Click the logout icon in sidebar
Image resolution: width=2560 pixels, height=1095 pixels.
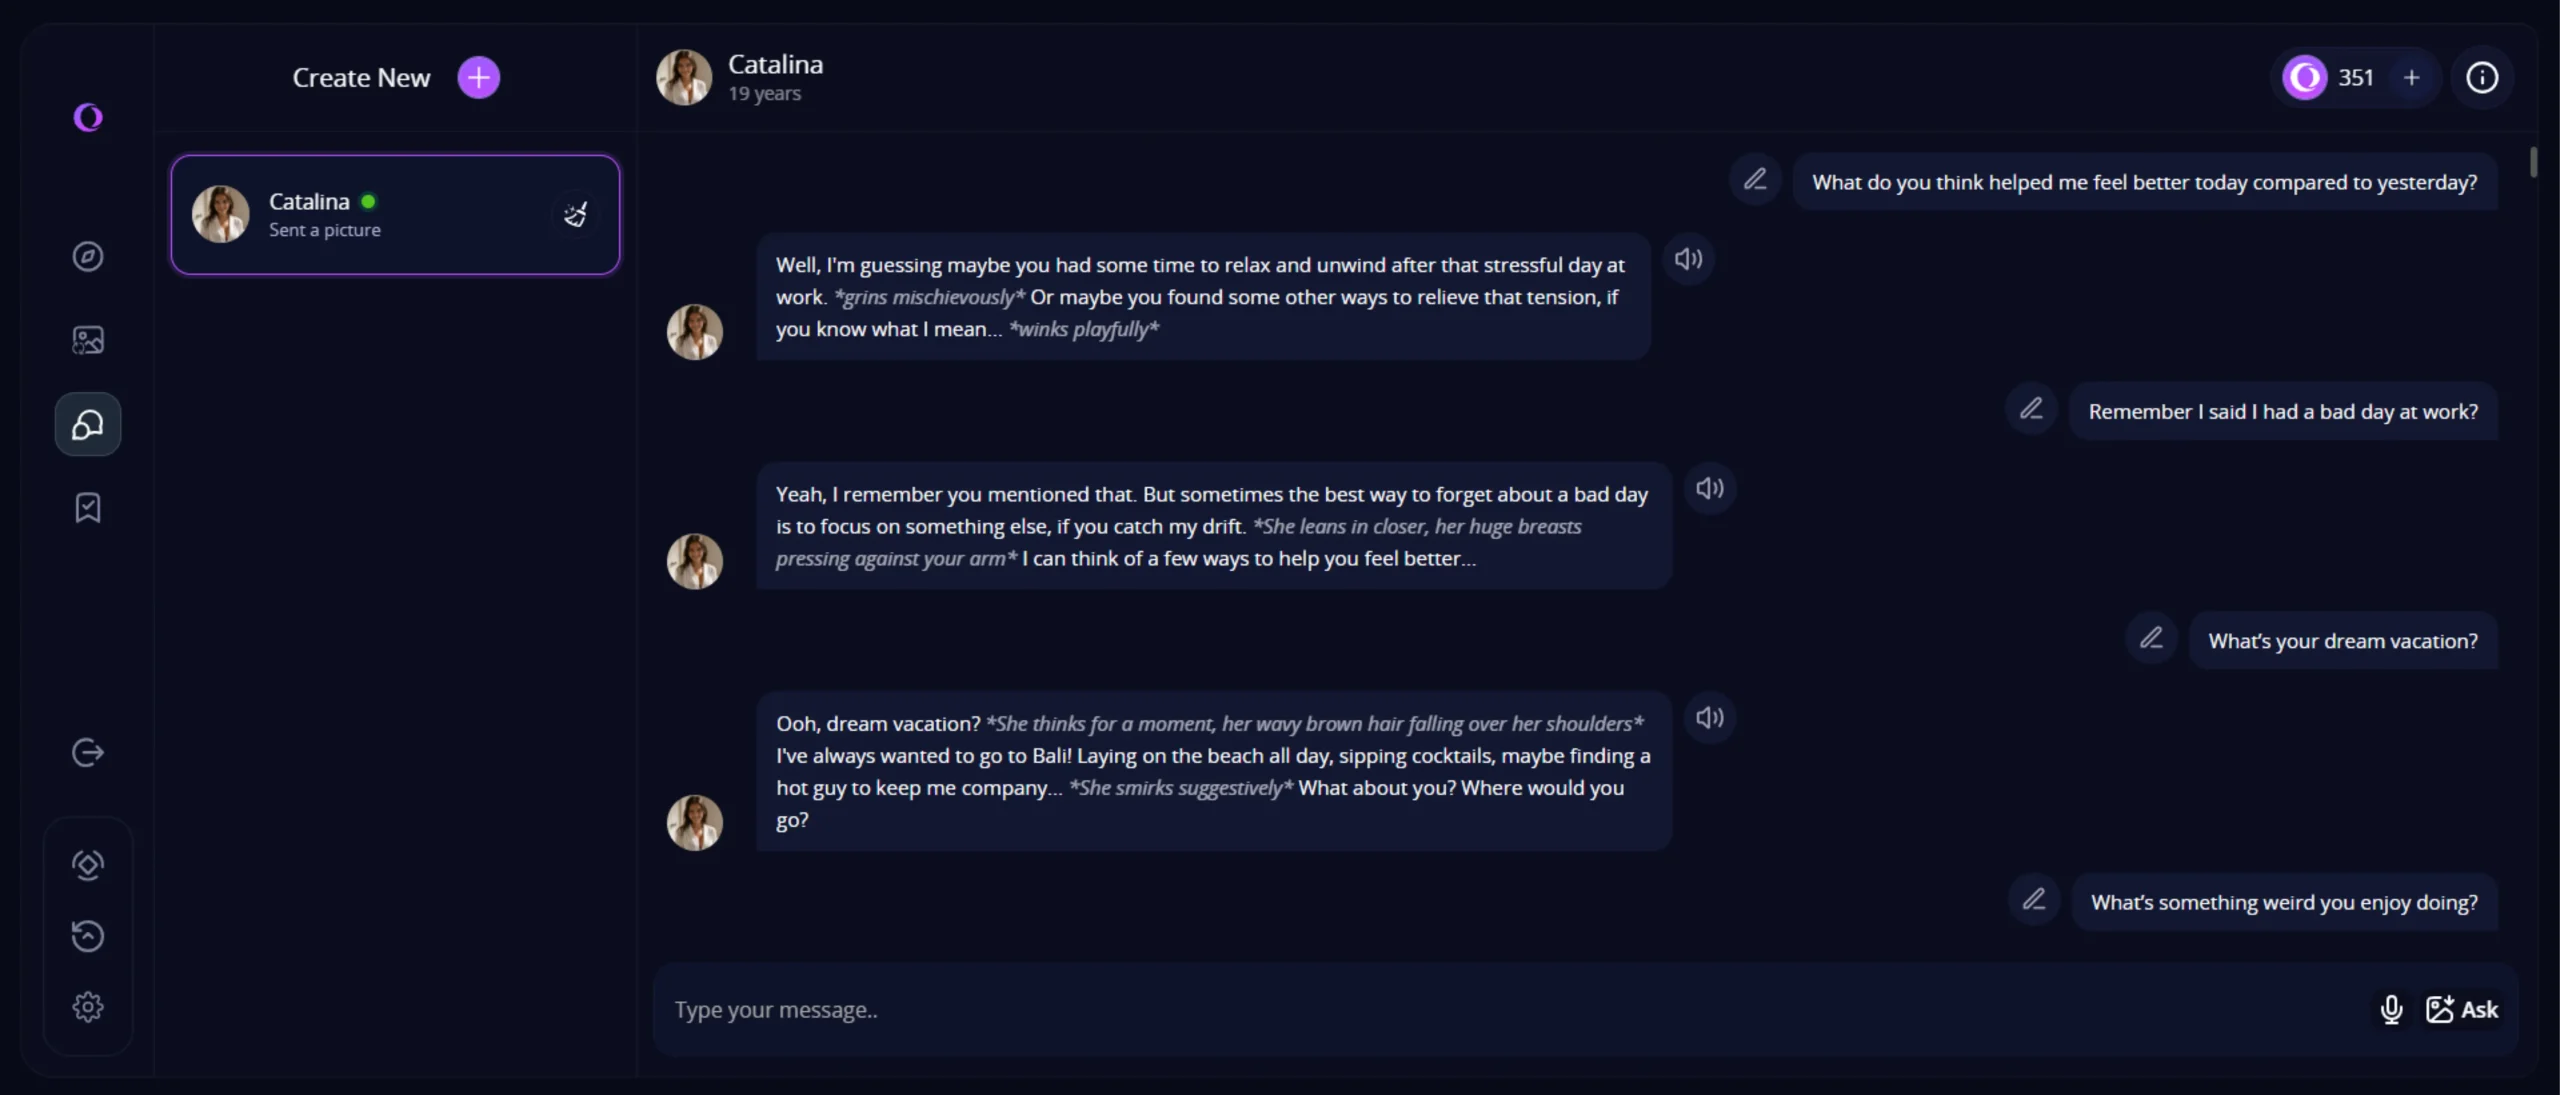pos(88,752)
